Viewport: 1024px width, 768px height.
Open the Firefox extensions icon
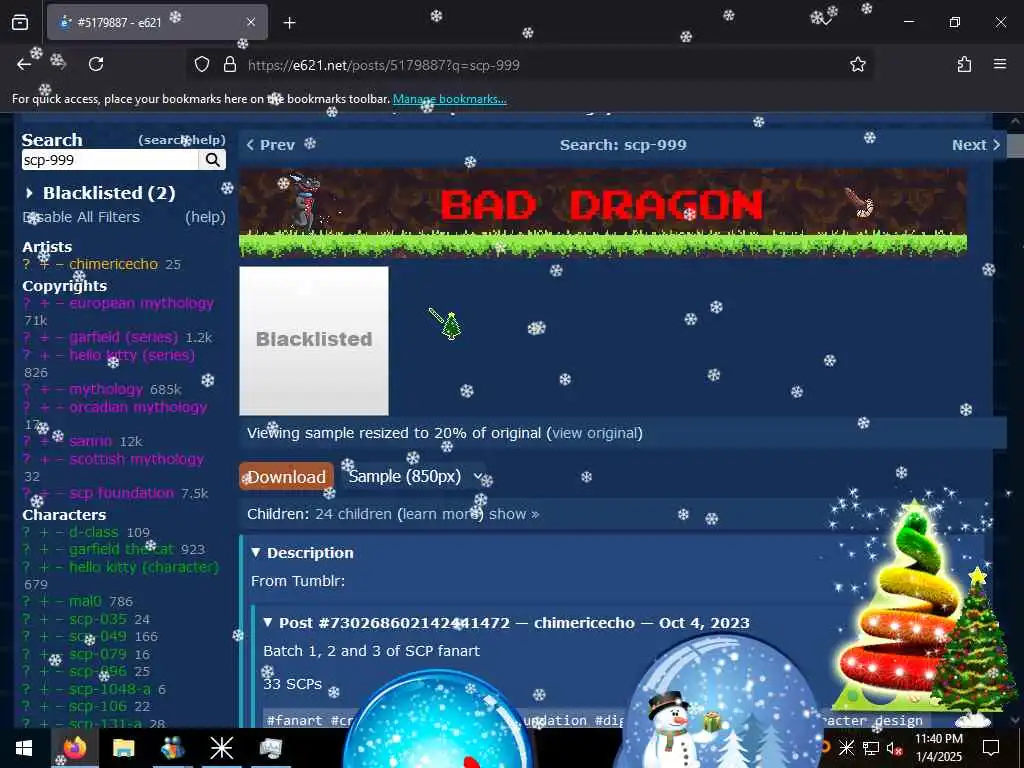click(x=964, y=64)
